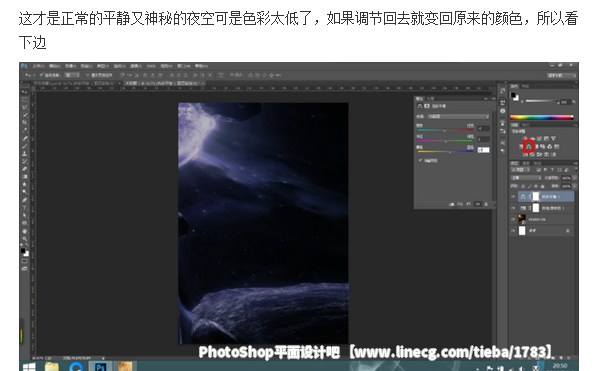Viewport: 607px width, 371px height.
Task: Select the Eraser tool
Action: 25,169
